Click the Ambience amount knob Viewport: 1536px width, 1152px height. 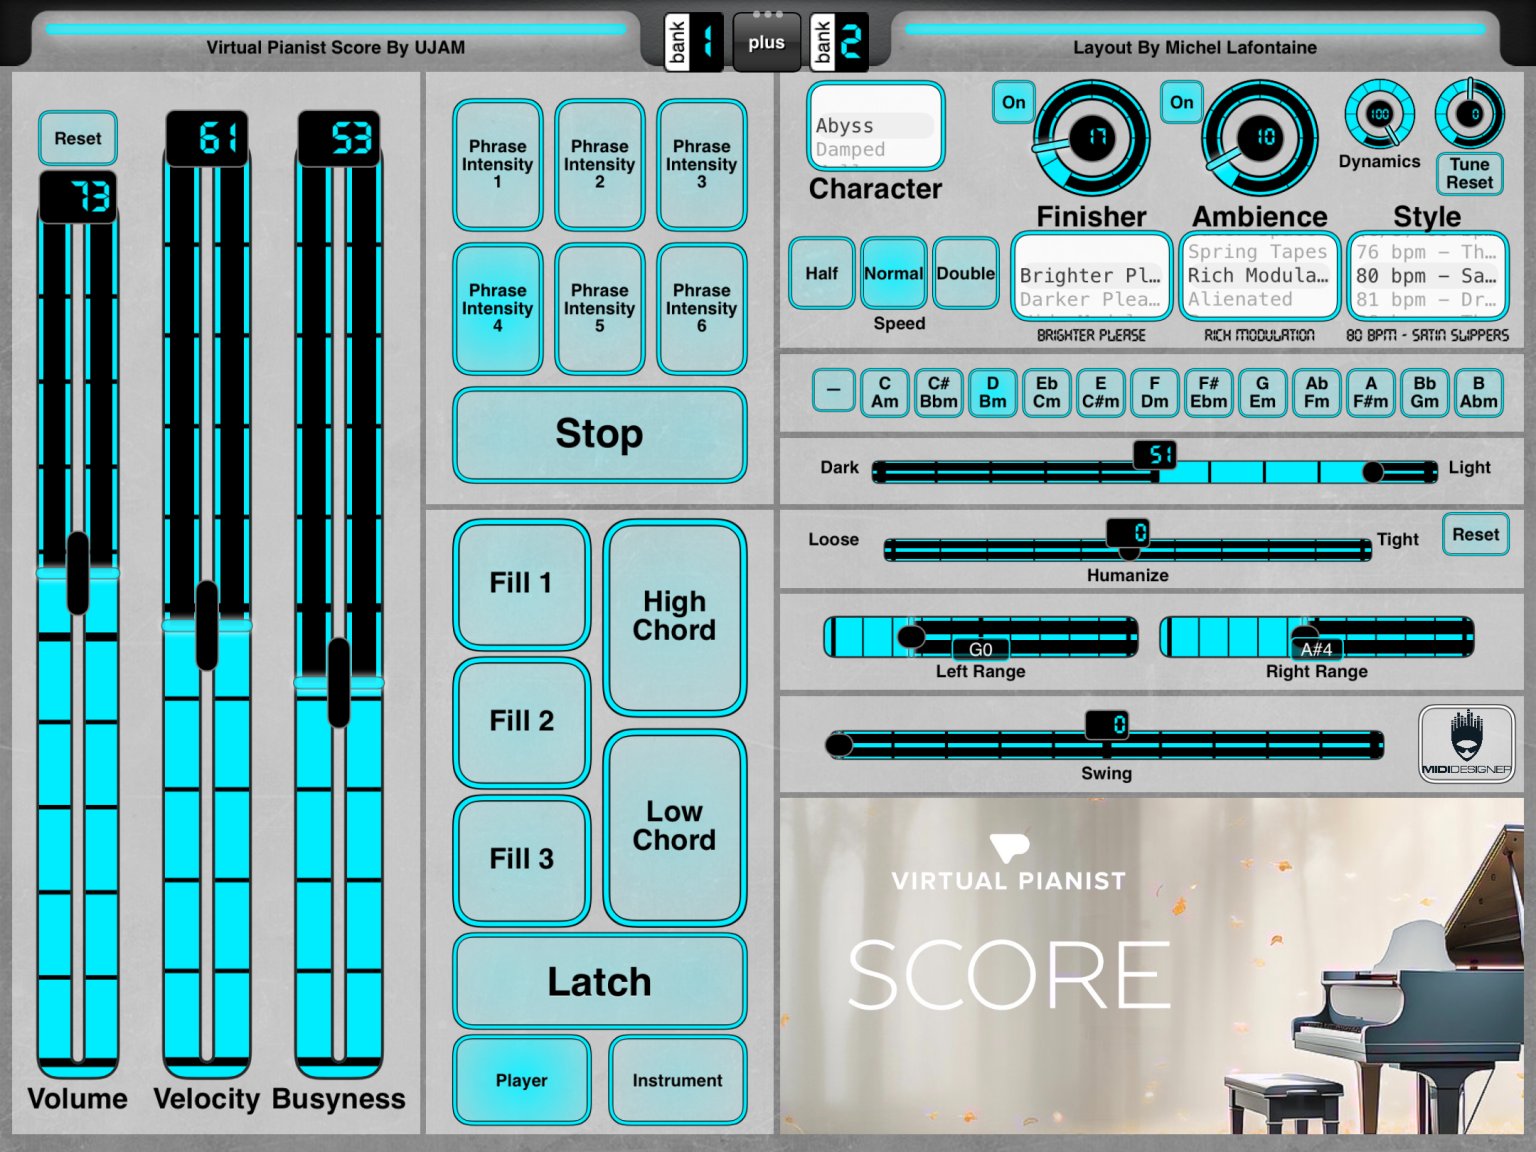(1260, 138)
